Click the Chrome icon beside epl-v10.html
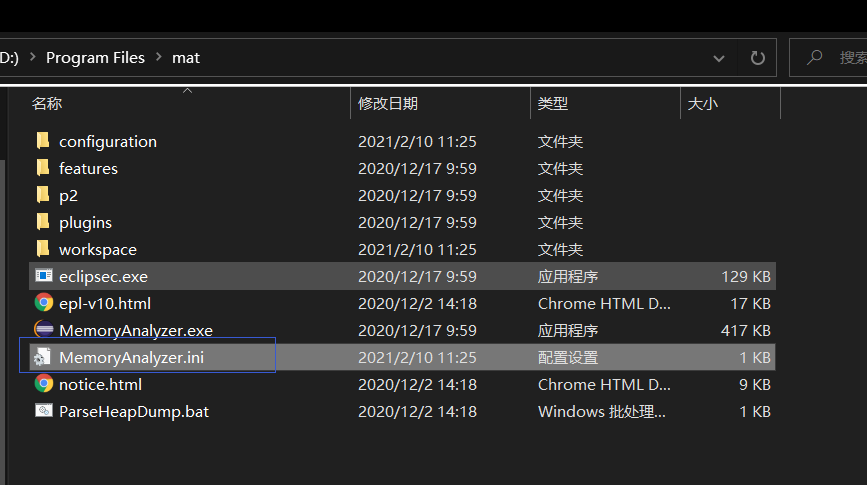 click(x=44, y=303)
